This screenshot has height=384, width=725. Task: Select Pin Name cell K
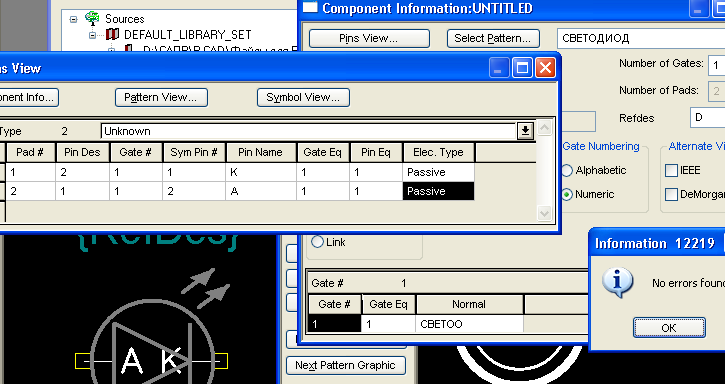coord(261,173)
